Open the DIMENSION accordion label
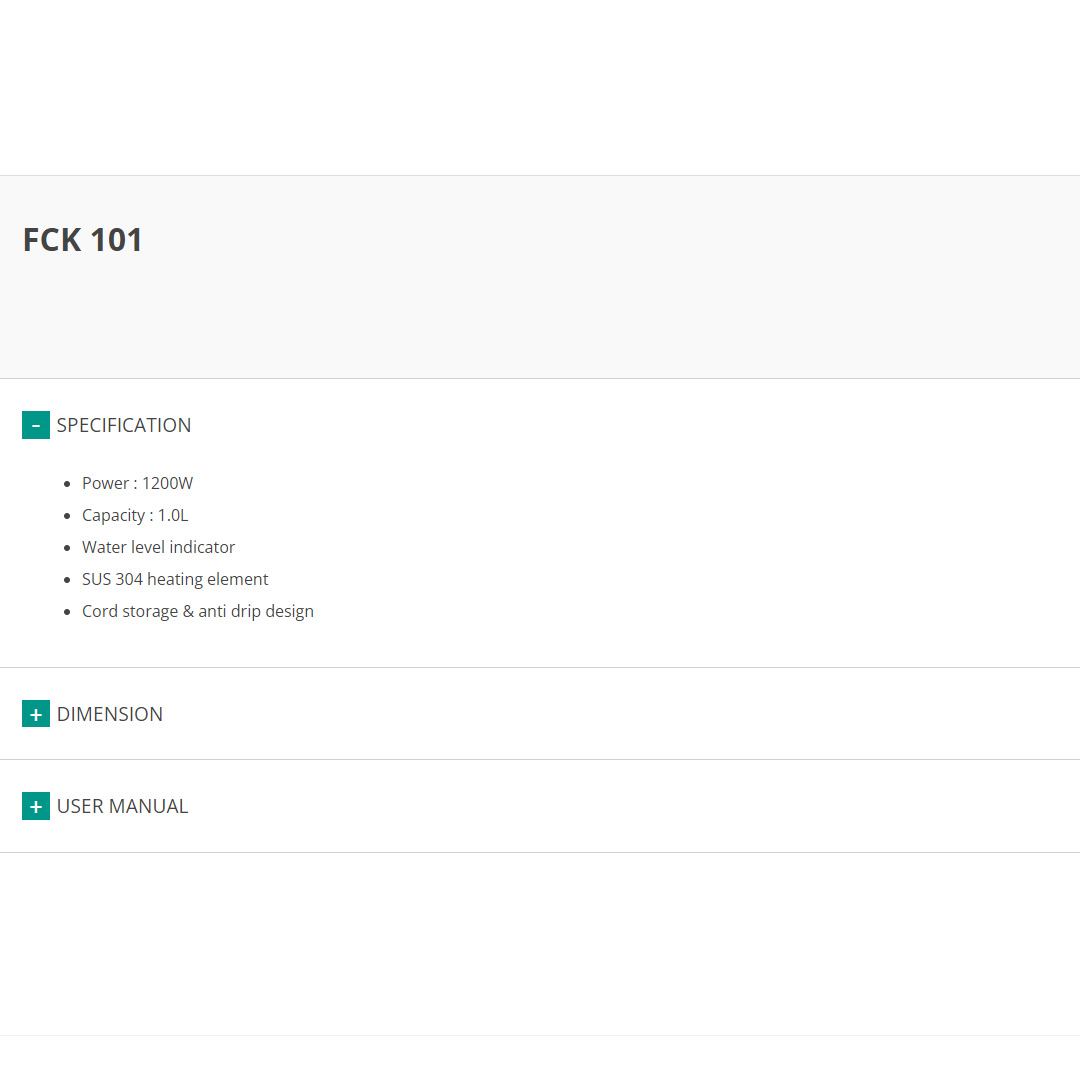This screenshot has height=1080, width=1080. [110, 714]
